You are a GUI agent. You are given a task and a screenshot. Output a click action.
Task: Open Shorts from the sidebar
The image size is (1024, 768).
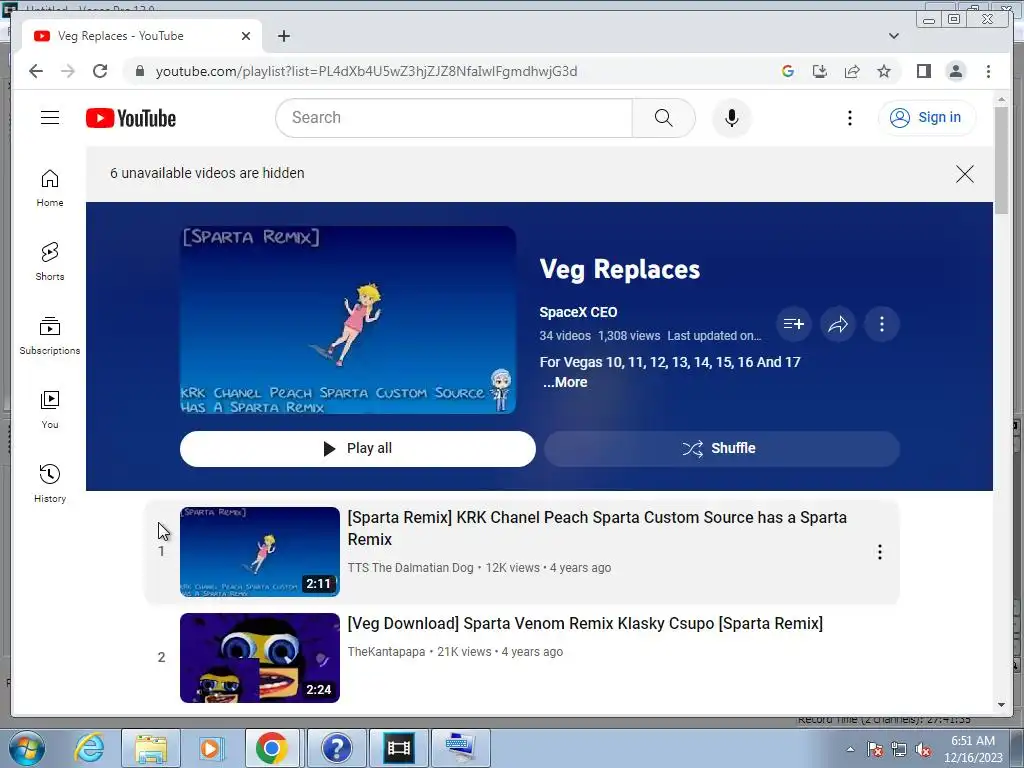[50, 262]
